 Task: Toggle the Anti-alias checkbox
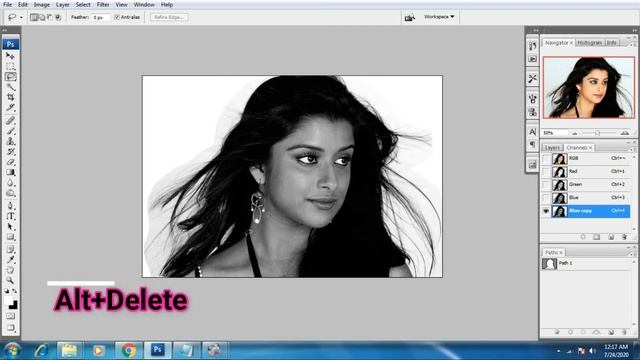[x=117, y=17]
